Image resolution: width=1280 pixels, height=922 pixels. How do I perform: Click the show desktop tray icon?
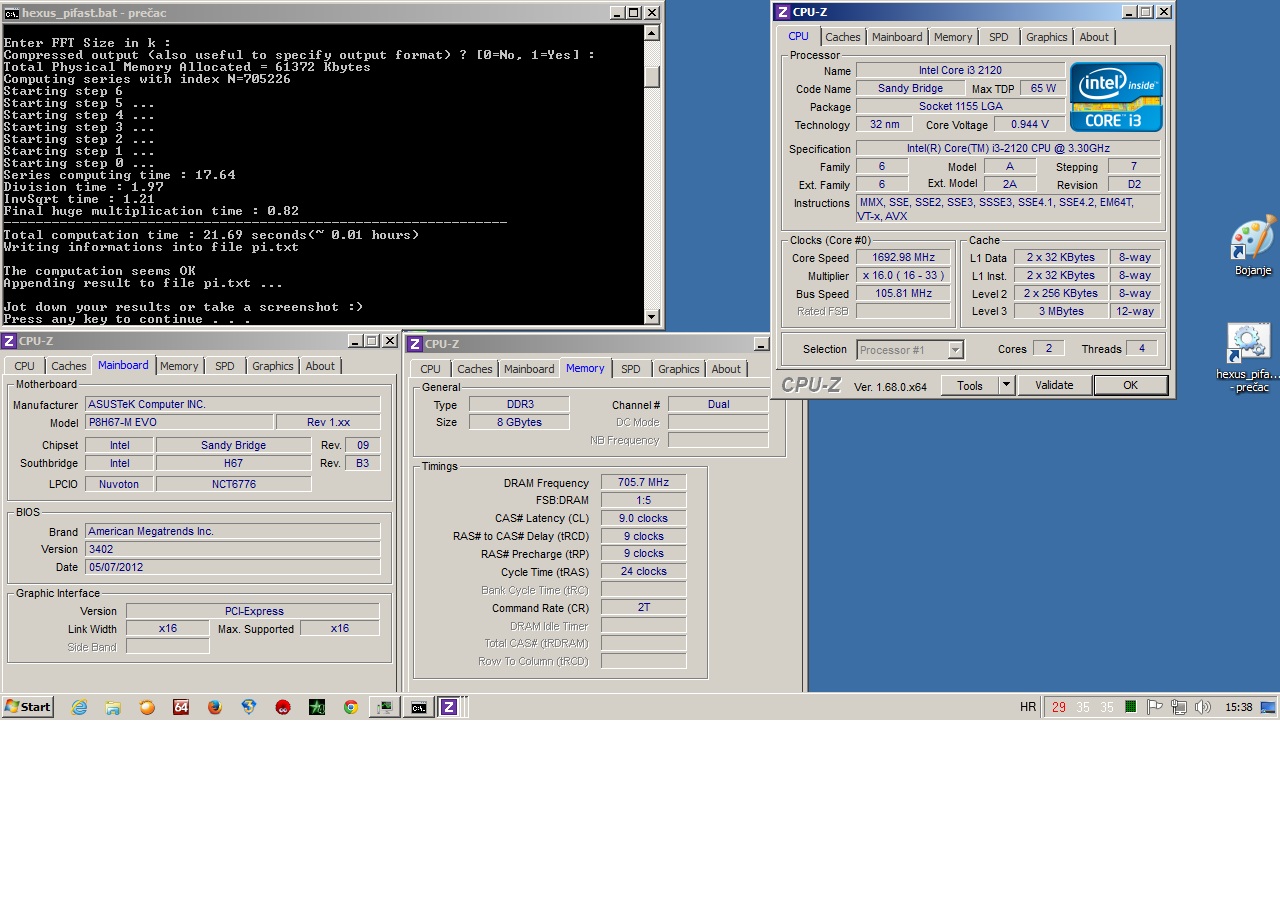pos(1268,707)
